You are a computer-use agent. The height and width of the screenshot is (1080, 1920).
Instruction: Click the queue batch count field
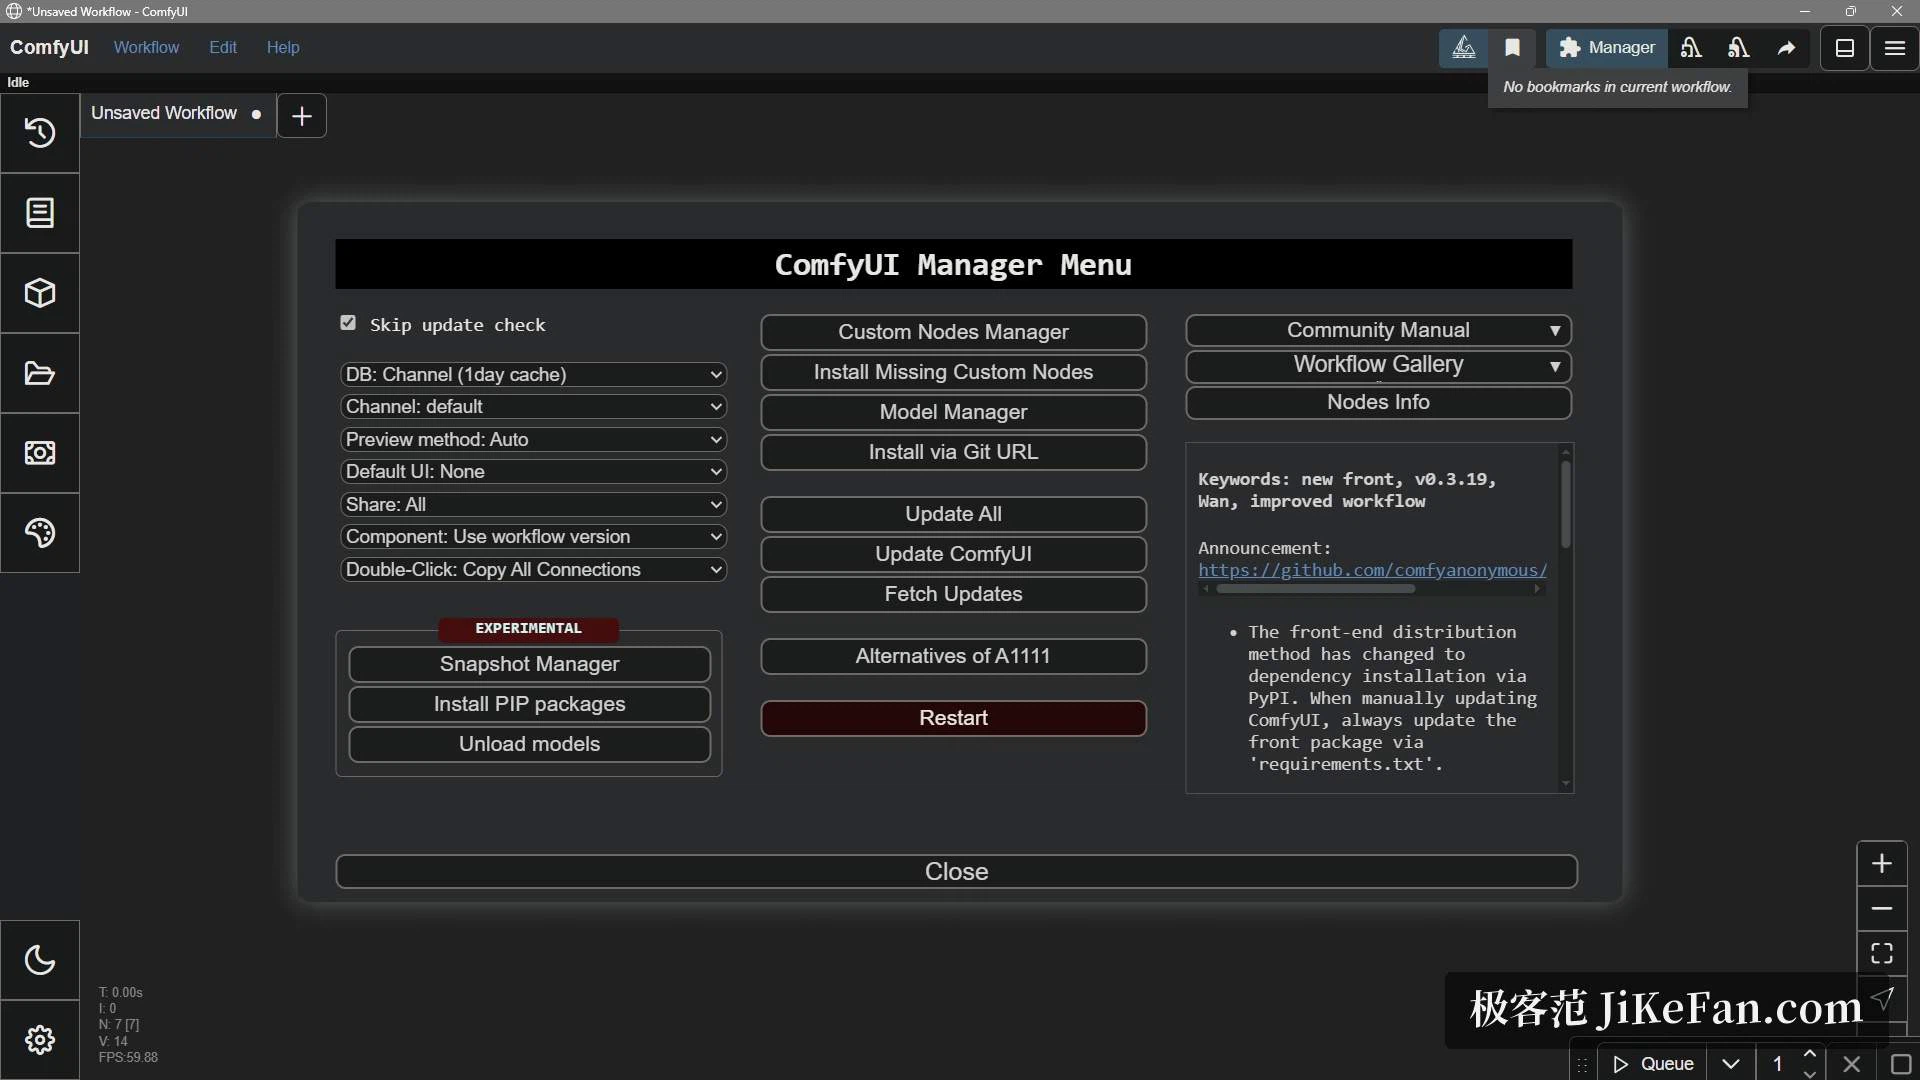[x=1778, y=1064]
